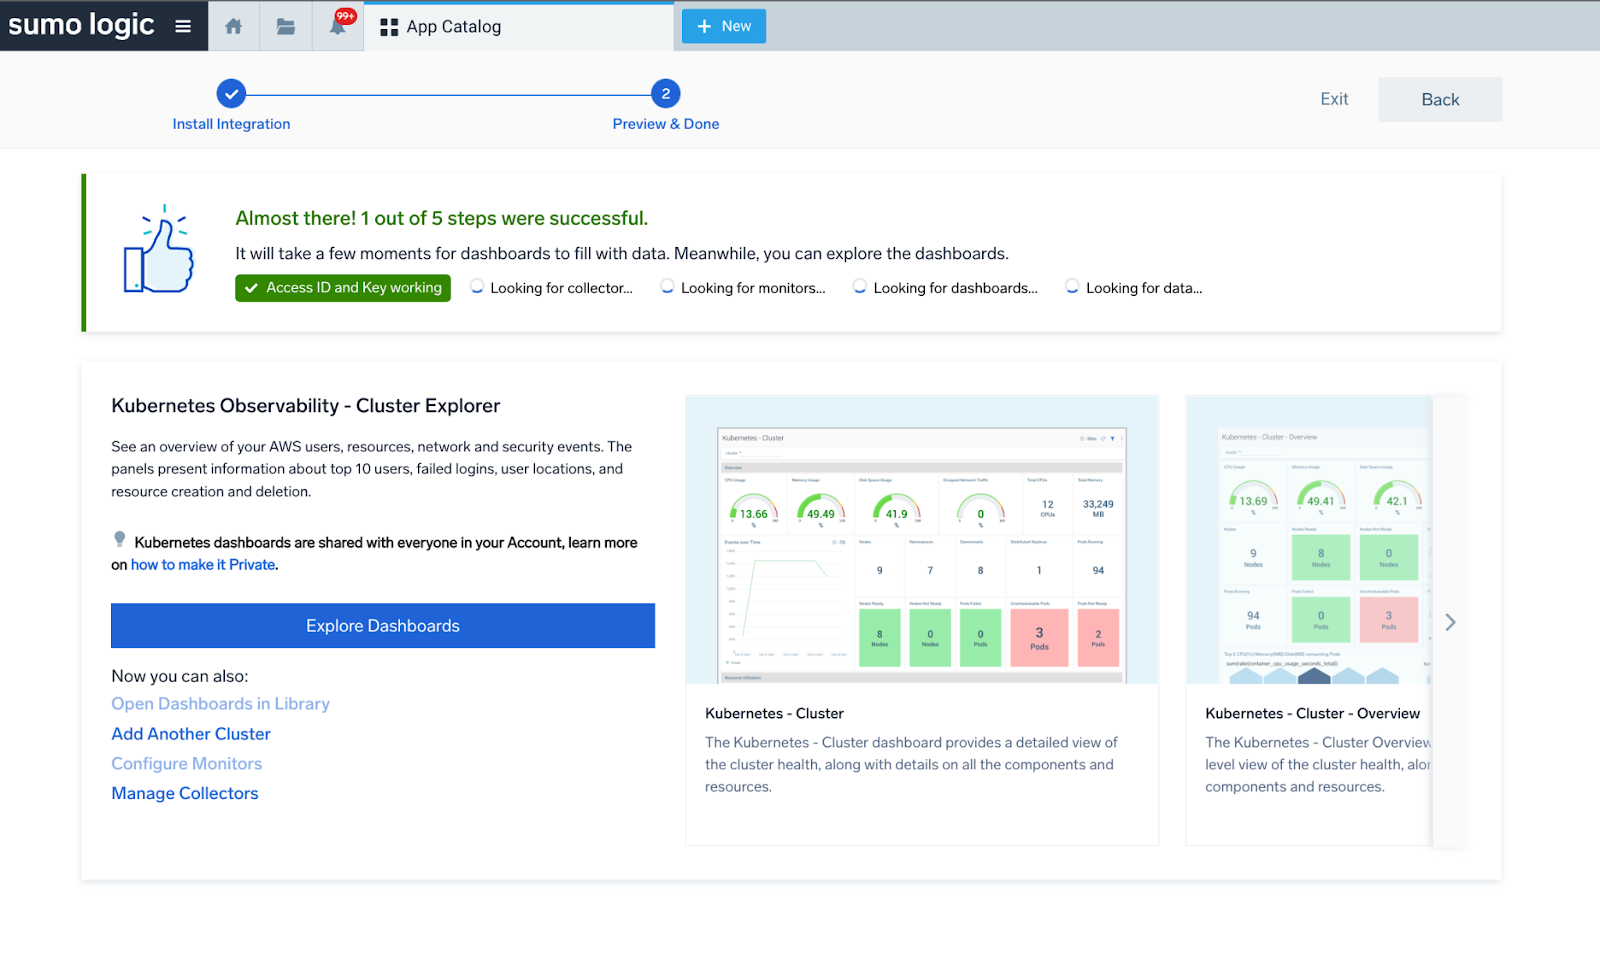Click the Access ID and Key working badge

tap(343, 288)
